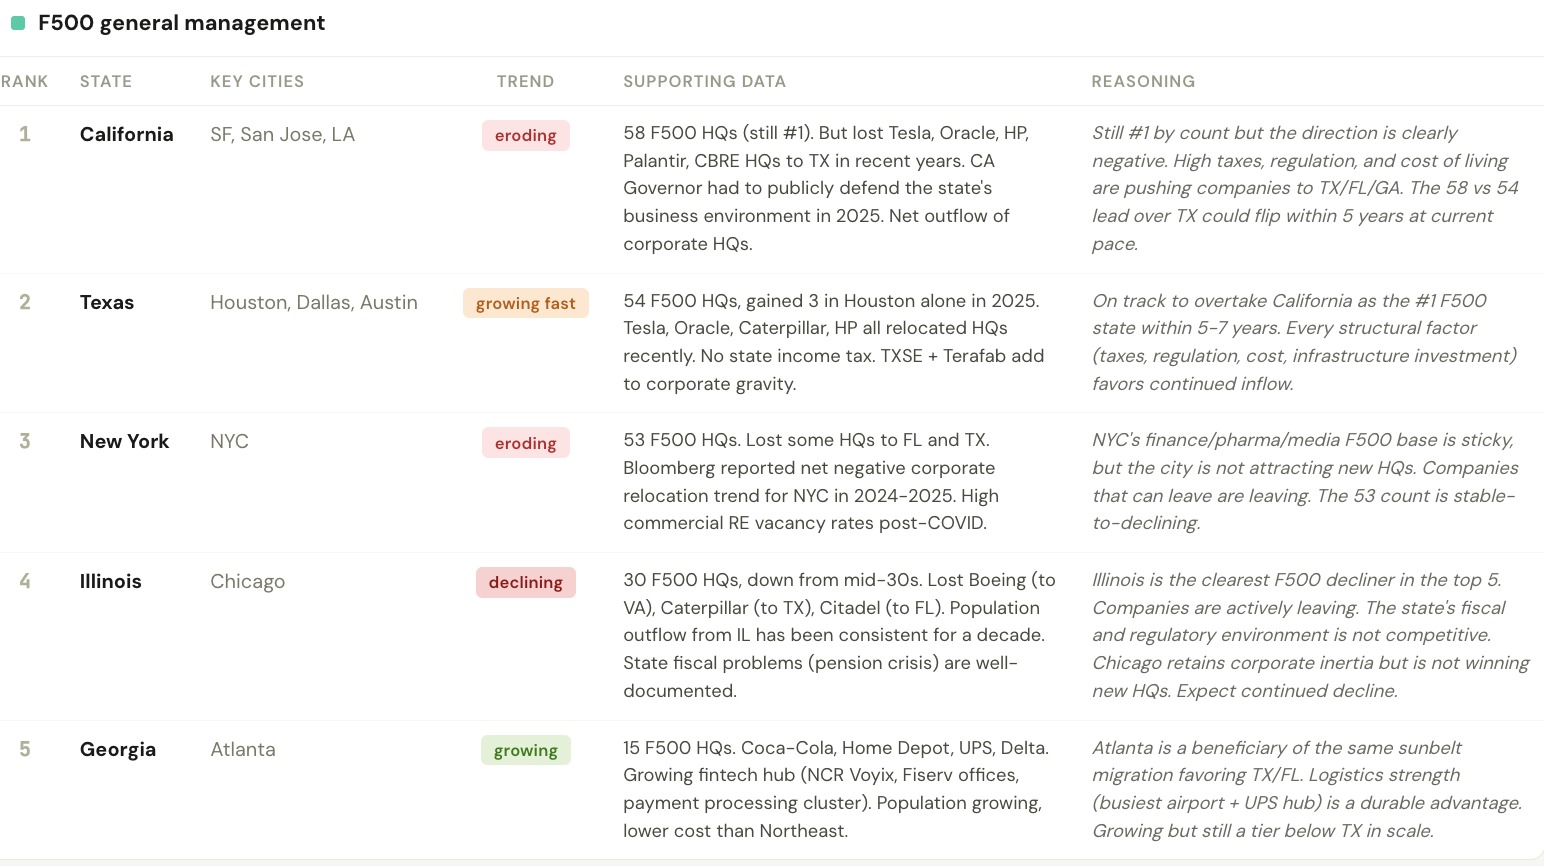Screen dimensions: 1544x866
Task: Click the REASONING column header
Action: coord(1143,82)
